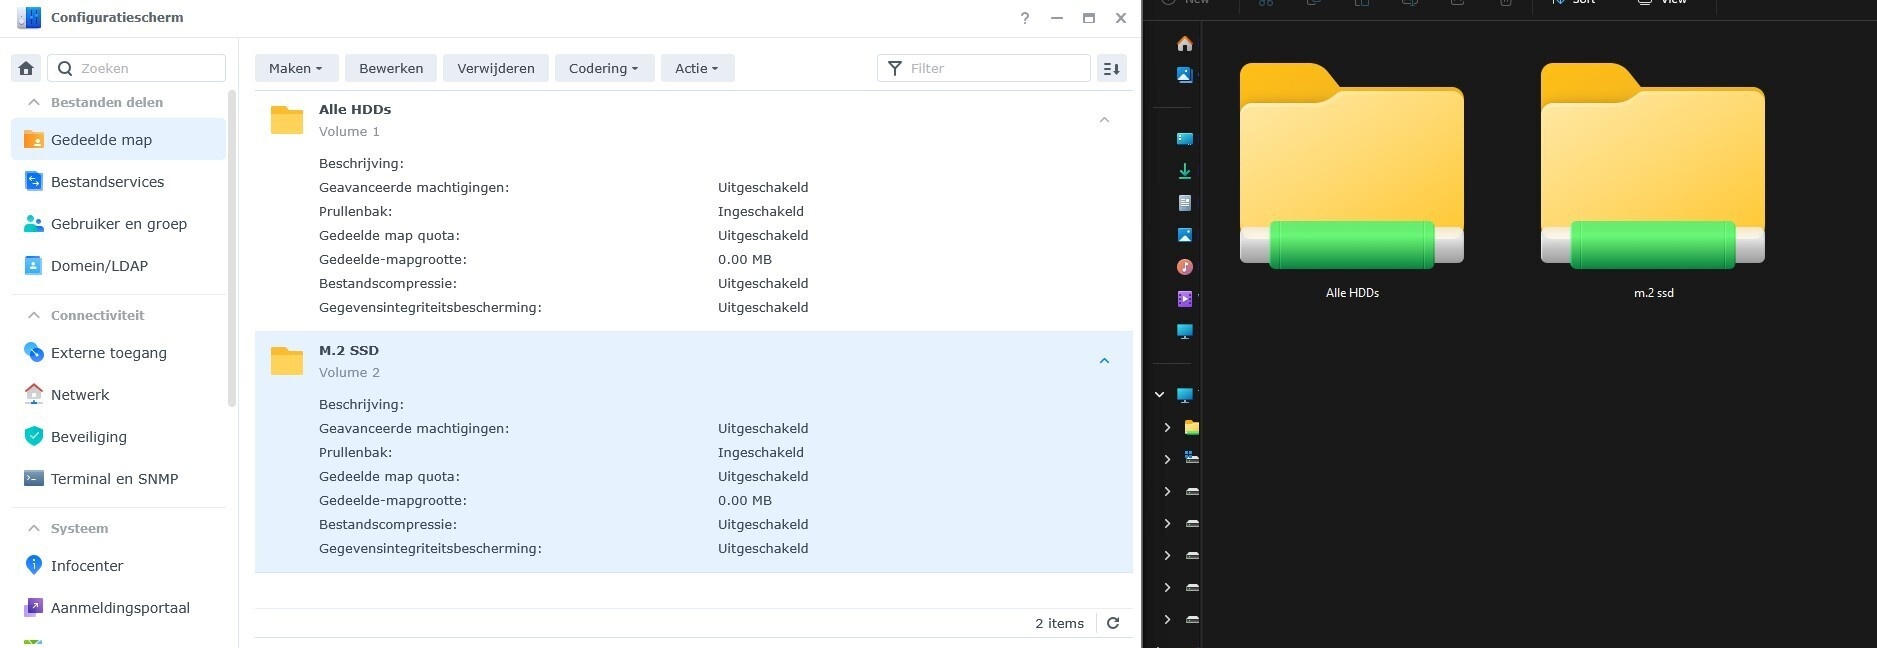This screenshot has width=1877, height=648.
Task: Click the m.2 ssd label under the Explorer folder
Action: point(1653,293)
